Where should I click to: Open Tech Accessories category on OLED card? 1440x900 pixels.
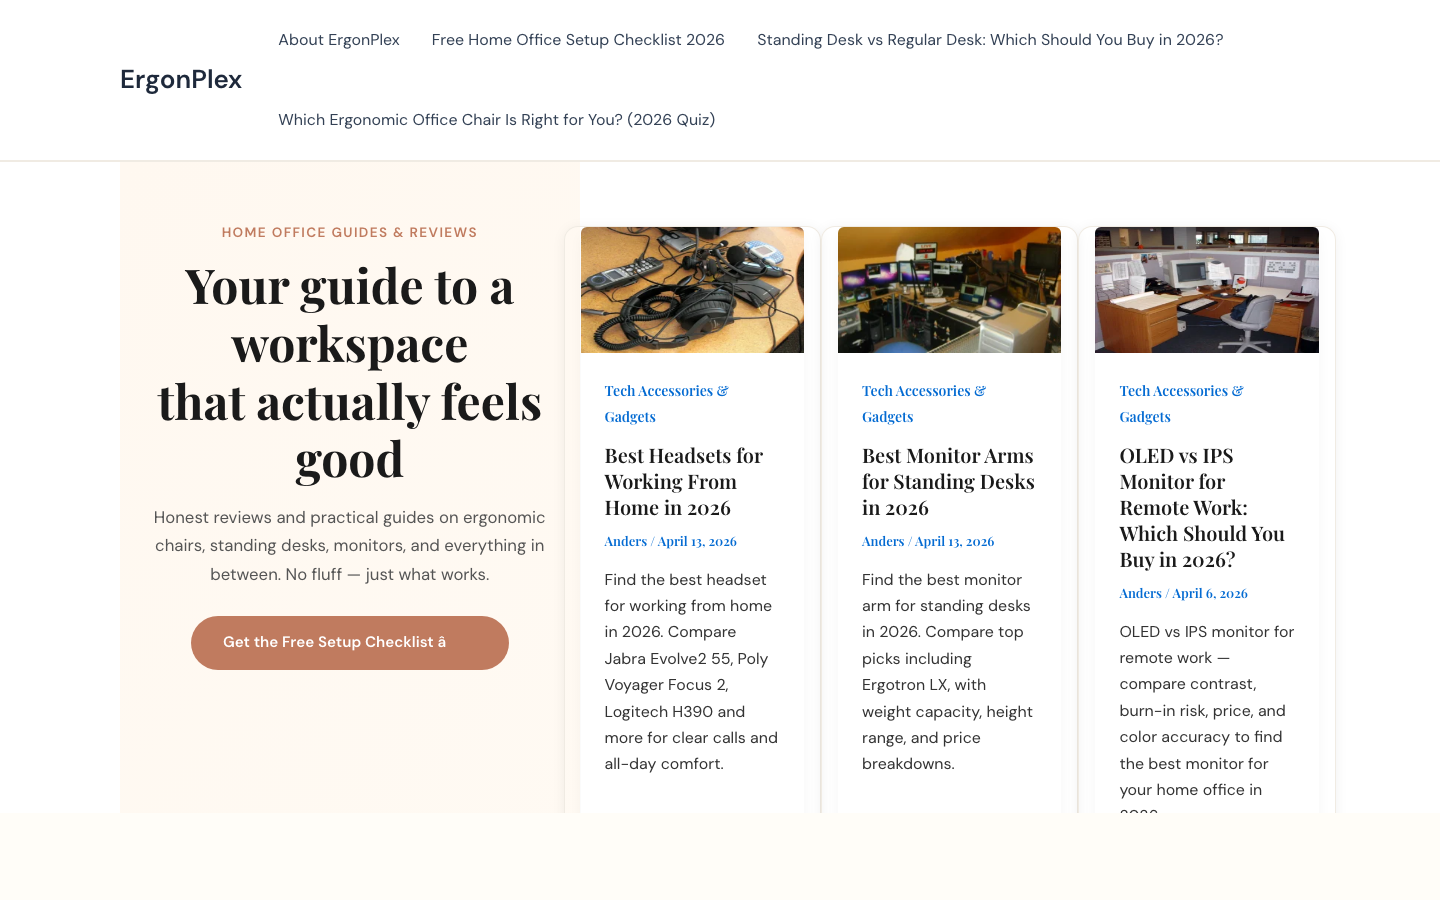1181,391
